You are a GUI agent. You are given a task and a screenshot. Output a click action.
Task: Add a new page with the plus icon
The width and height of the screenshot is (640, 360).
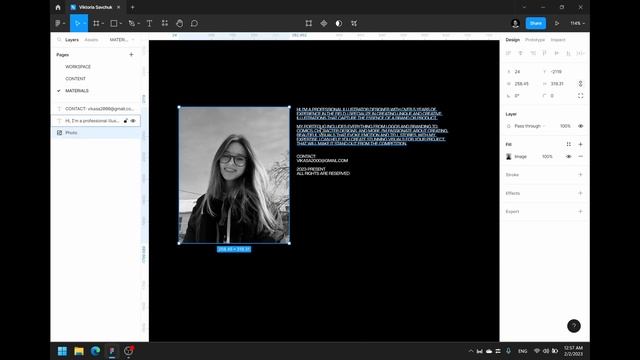click(131, 54)
